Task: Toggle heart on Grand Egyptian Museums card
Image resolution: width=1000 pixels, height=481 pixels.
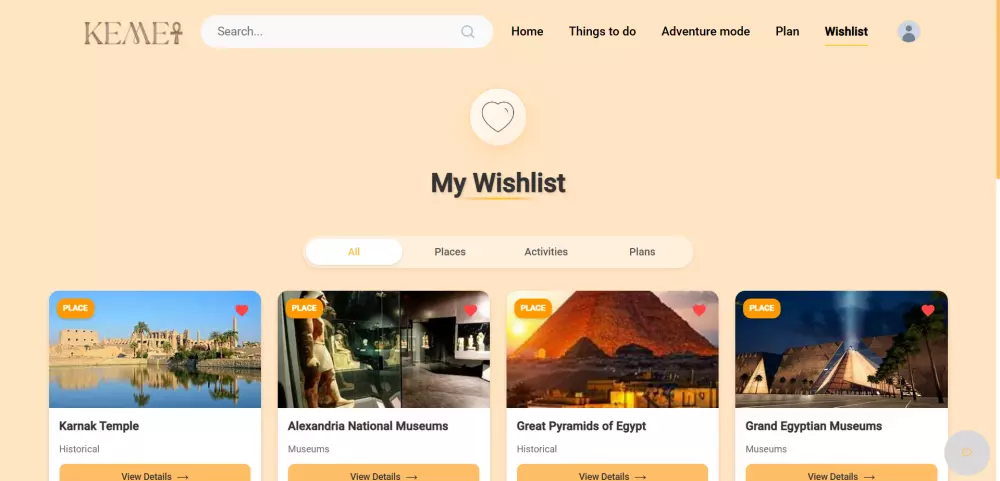Action: coord(928,310)
